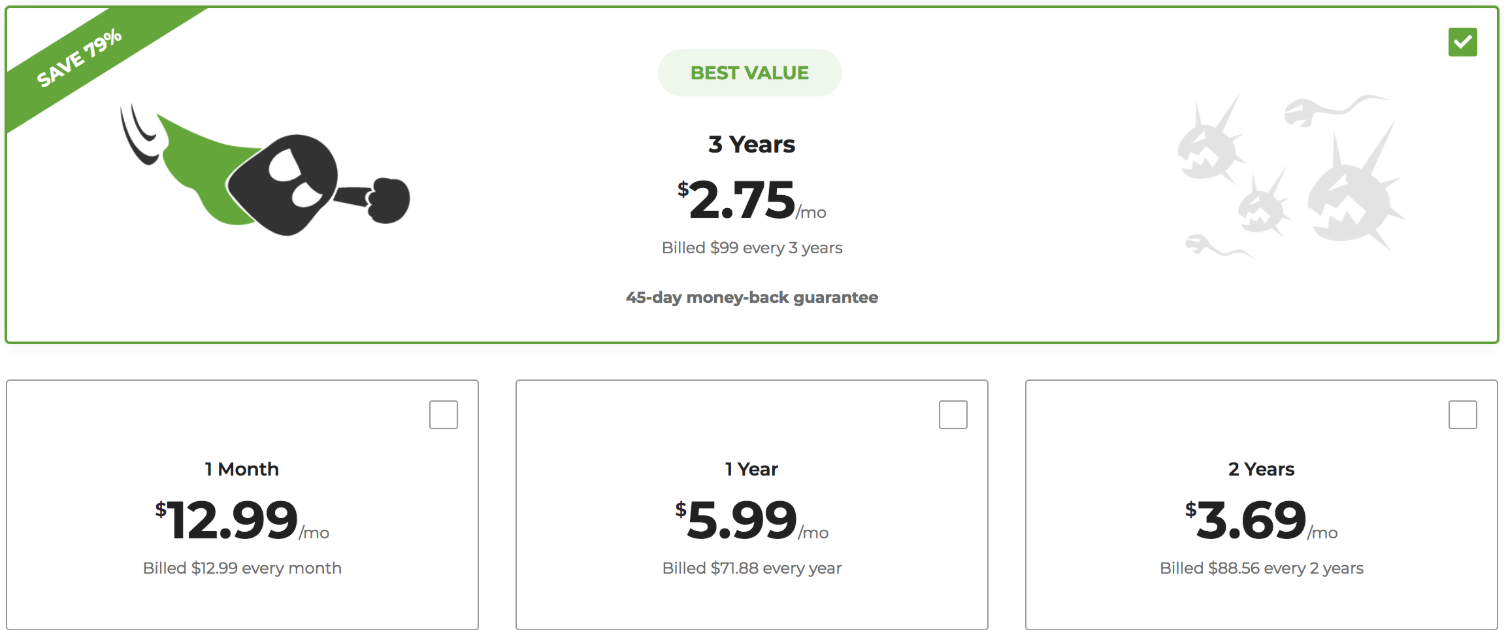Click the $5.99/mo price

pyautogui.click(x=752, y=520)
